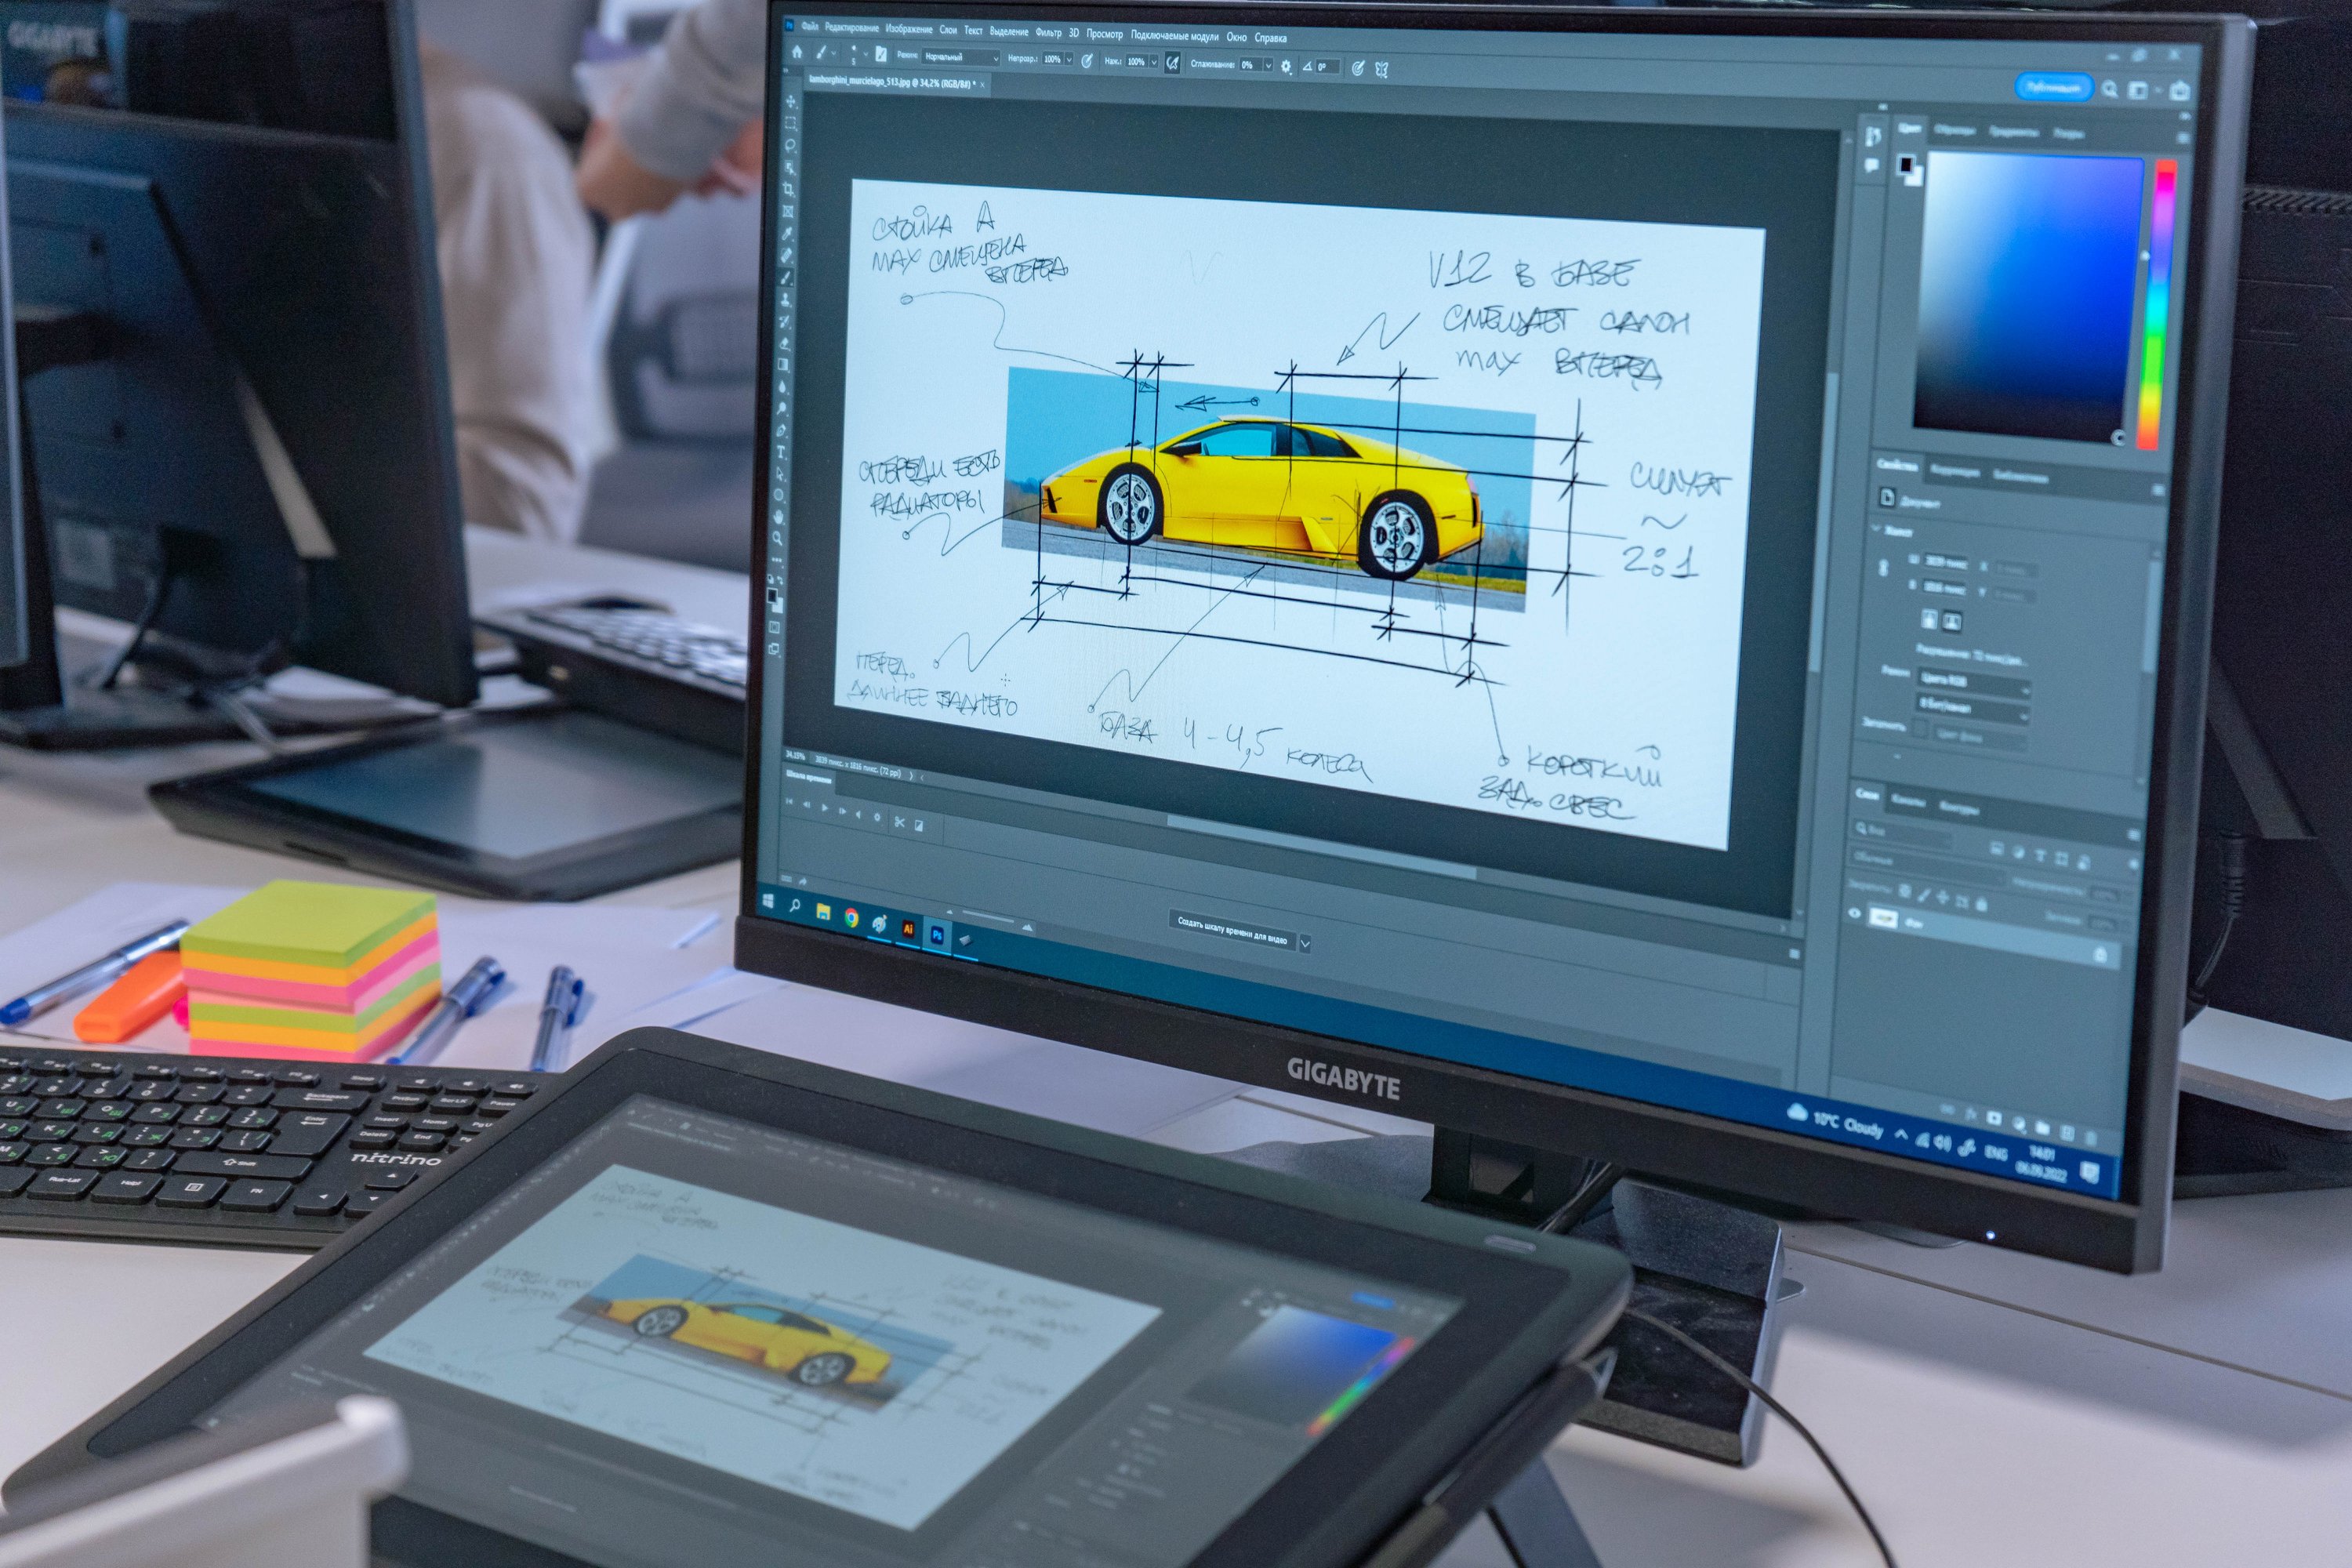Select the Horizontal Type tool

click(x=782, y=452)
